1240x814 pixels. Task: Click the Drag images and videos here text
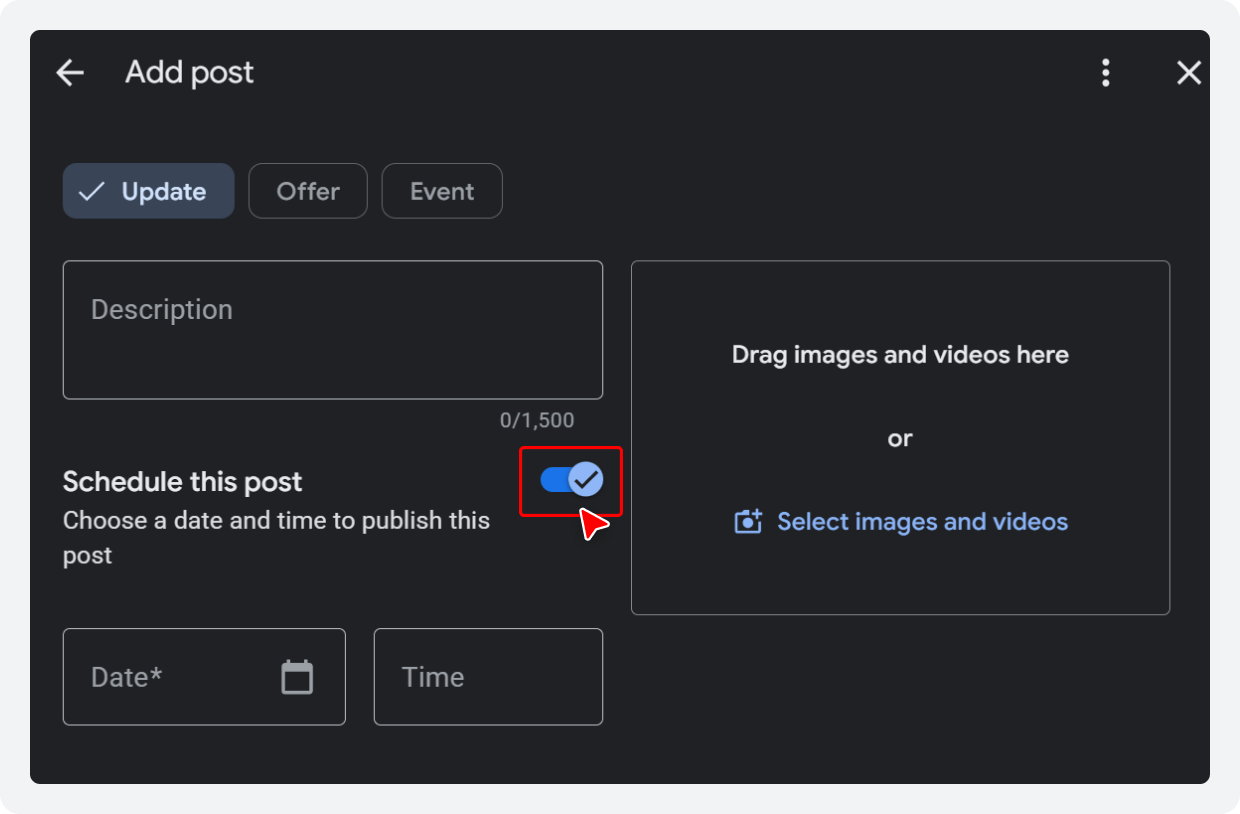tap(900, 355)
